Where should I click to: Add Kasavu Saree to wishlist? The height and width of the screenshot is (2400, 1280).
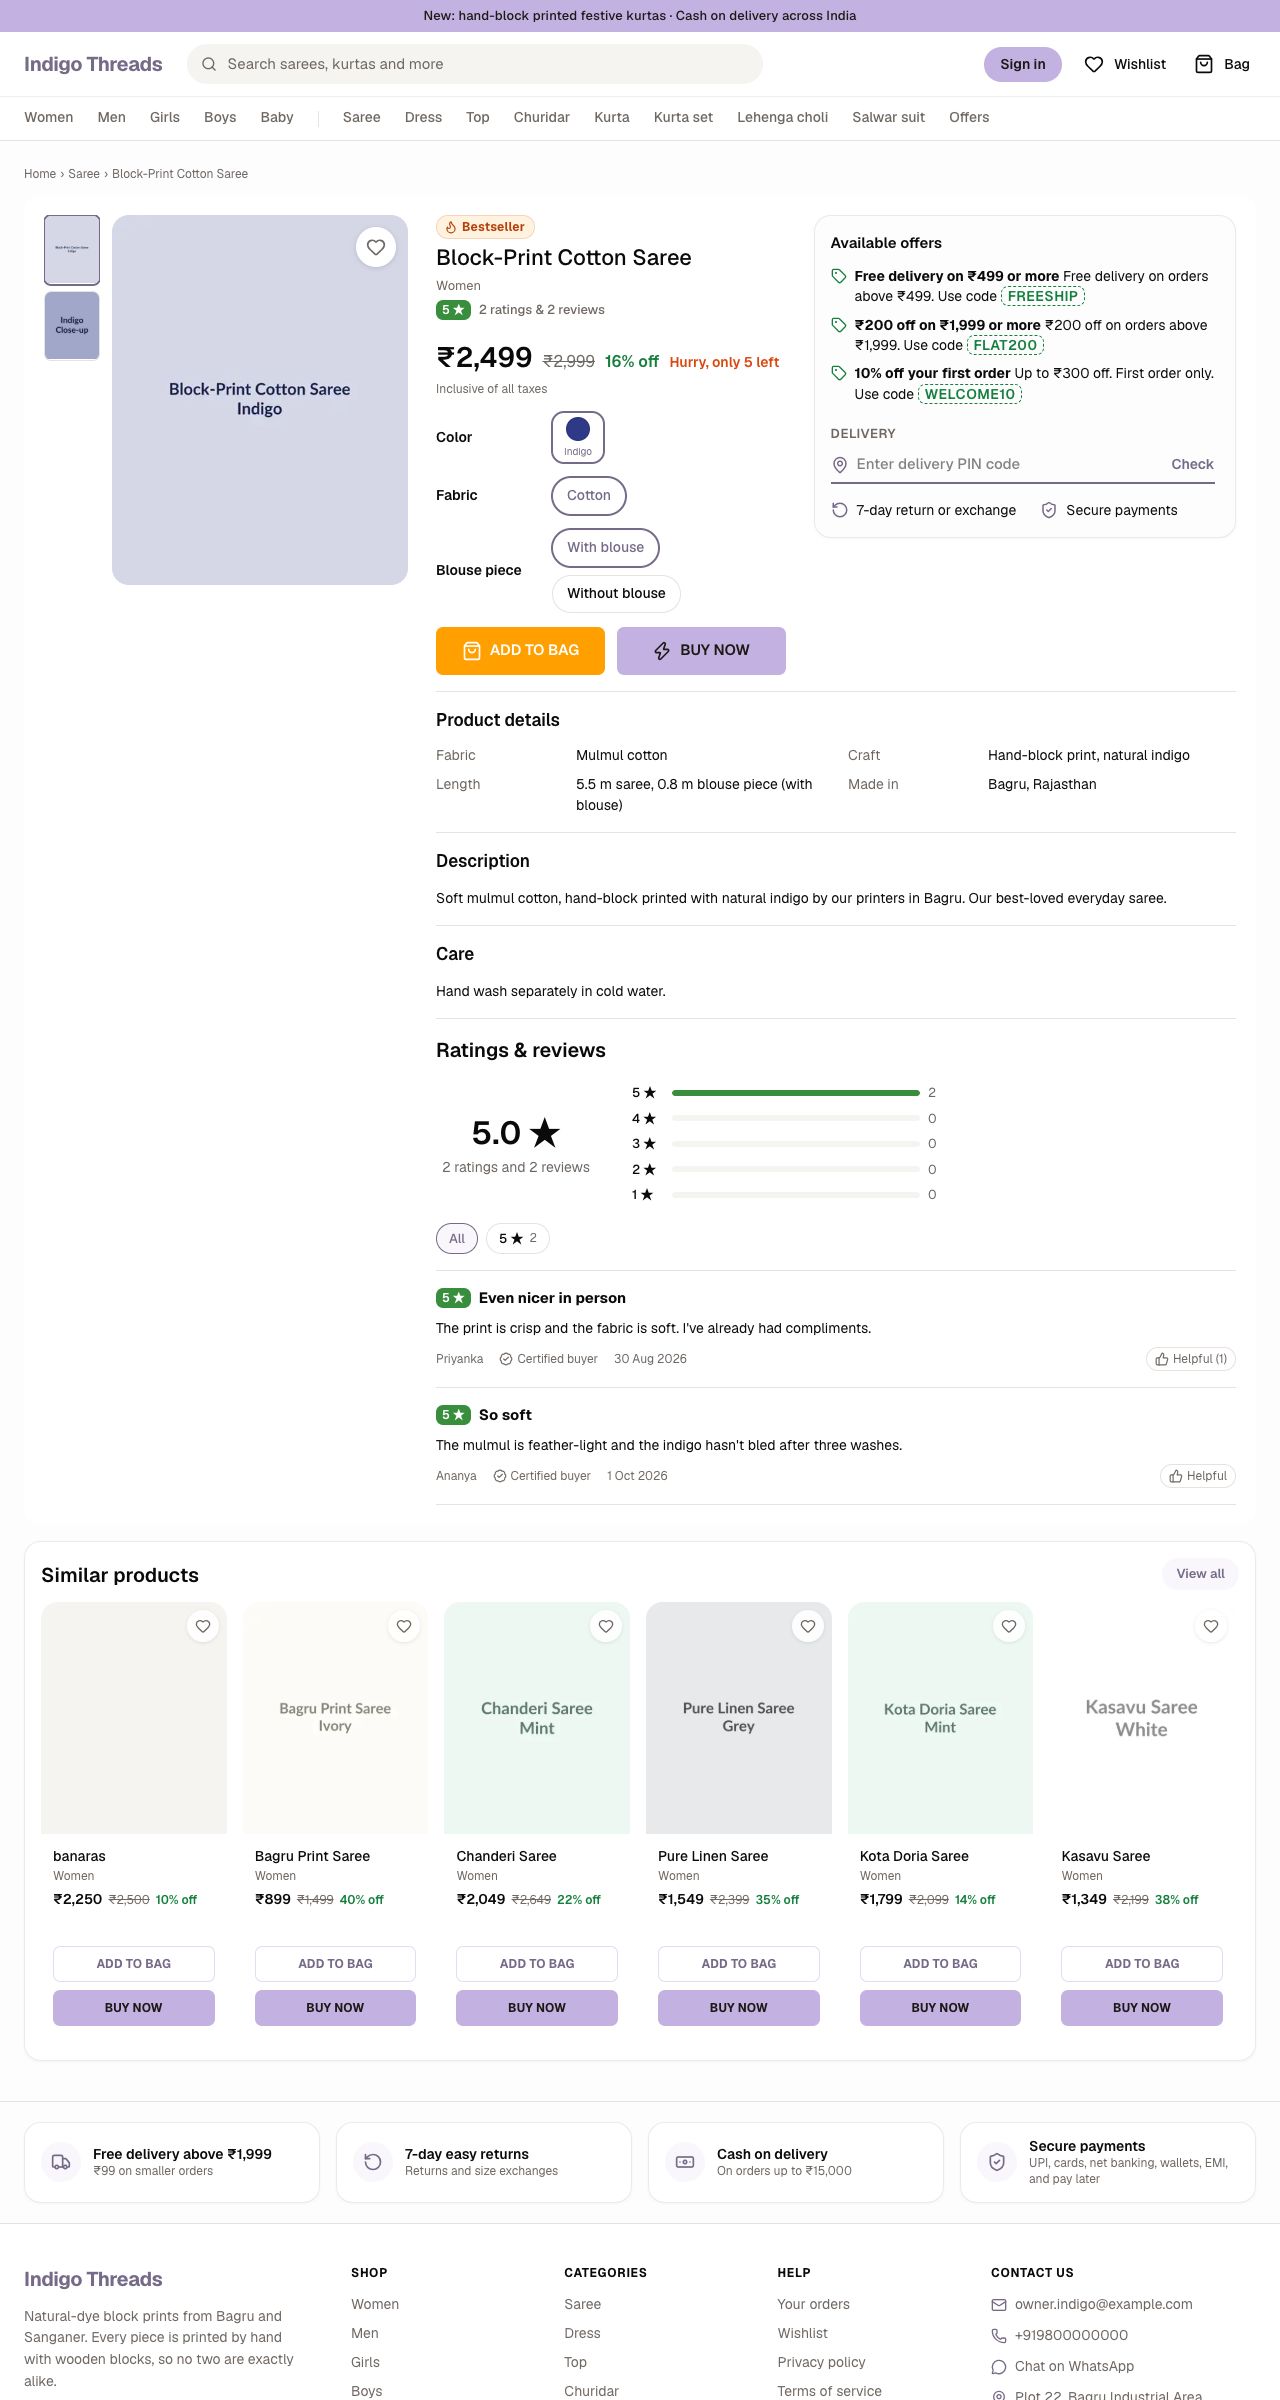(x=1211, y=1626)
